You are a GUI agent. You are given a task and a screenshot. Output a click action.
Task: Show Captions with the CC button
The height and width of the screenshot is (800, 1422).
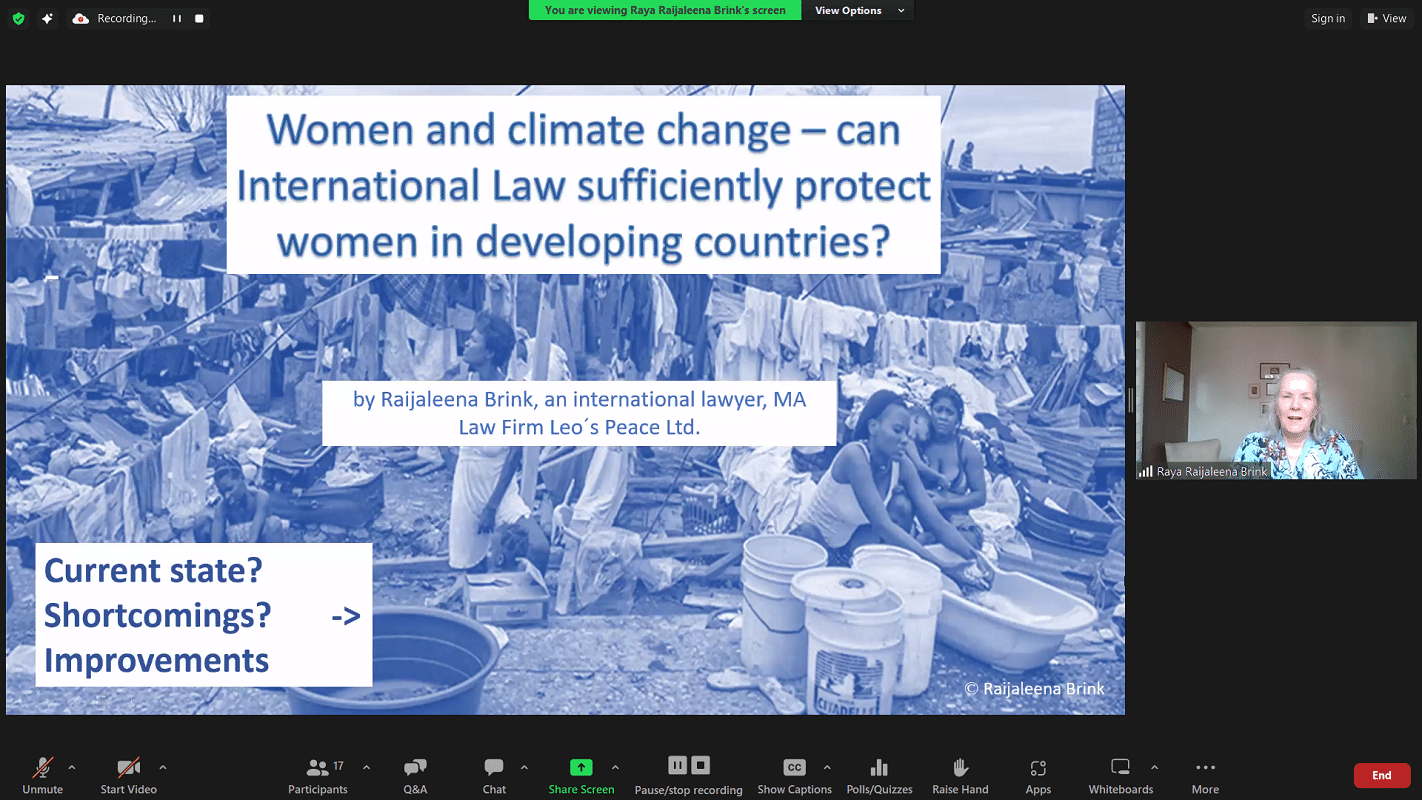coord(794,775)
